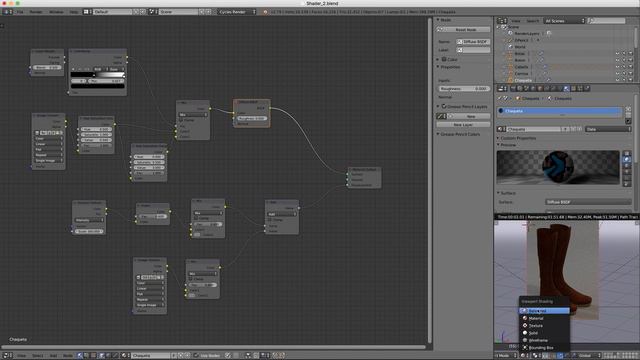Toggle visibility eye for Boton object
The height and width of the screenshot is (360, 640).
(618, 60)
